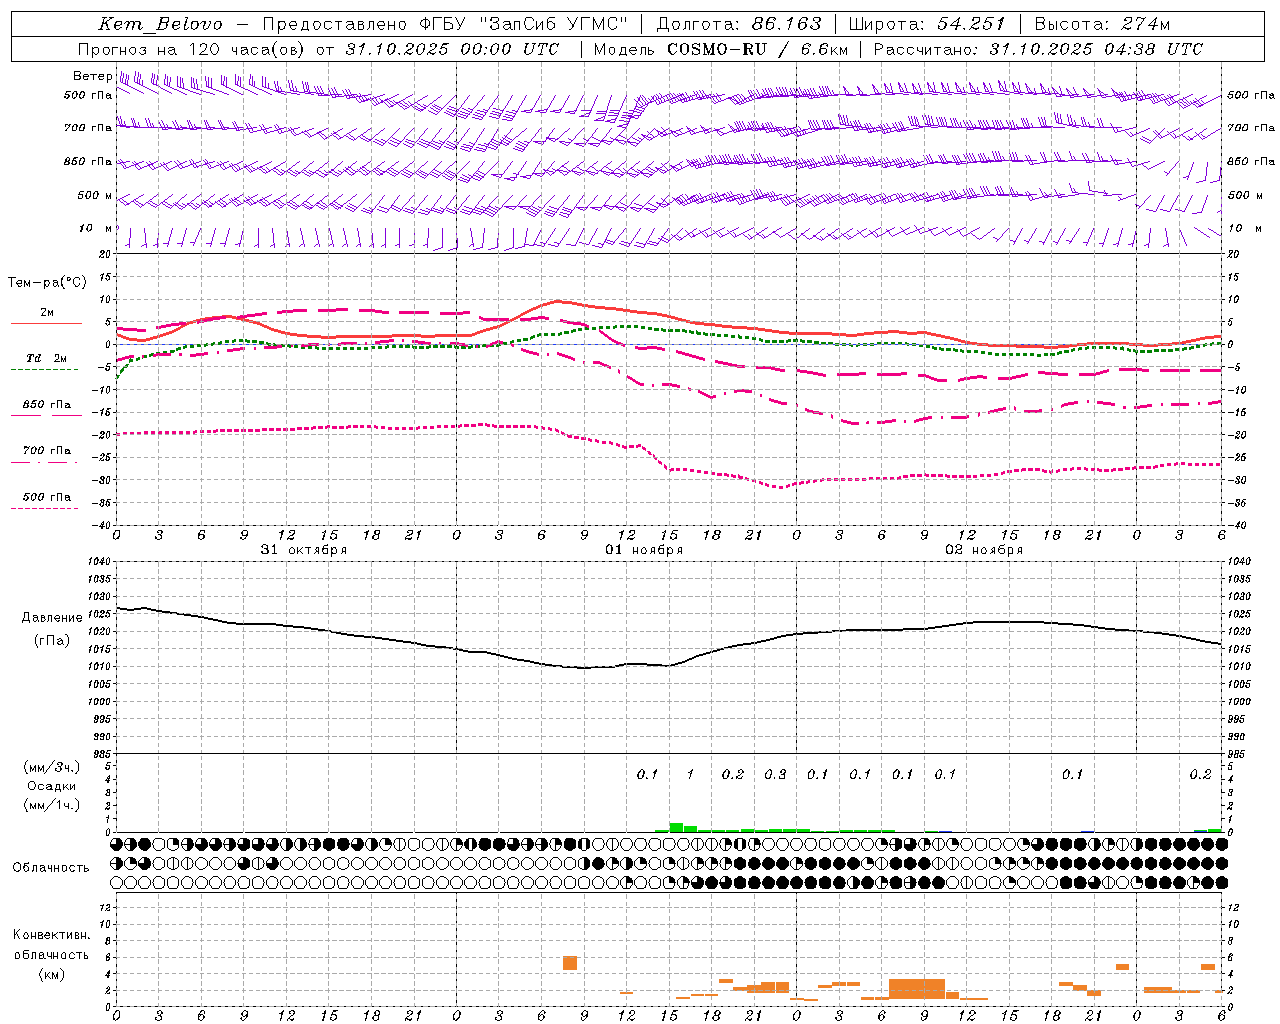Click the Тем-ра(°C) temperature label
This screenshot has width=1280, height=1024.
point(47,282)
